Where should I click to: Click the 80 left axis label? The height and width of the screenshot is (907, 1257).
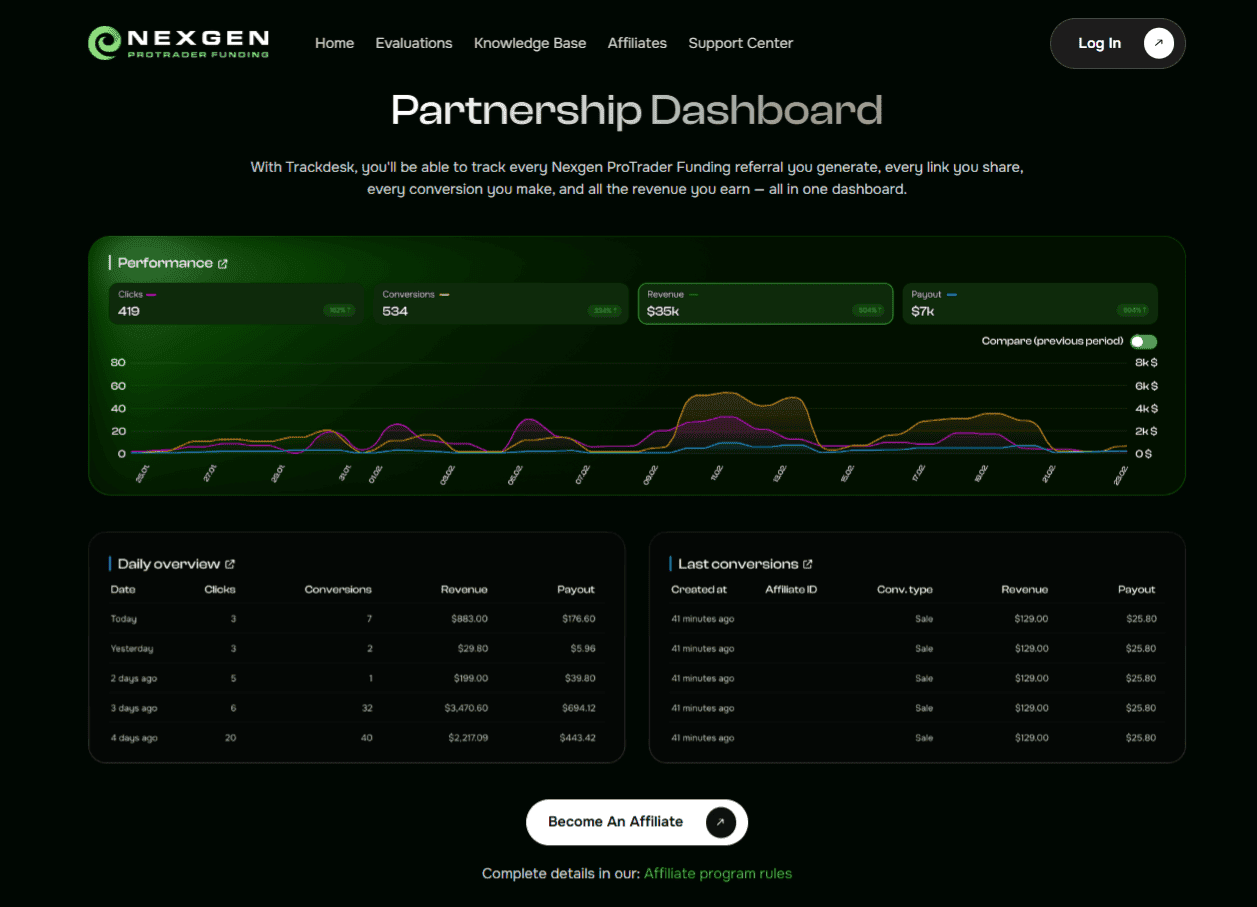118,363
